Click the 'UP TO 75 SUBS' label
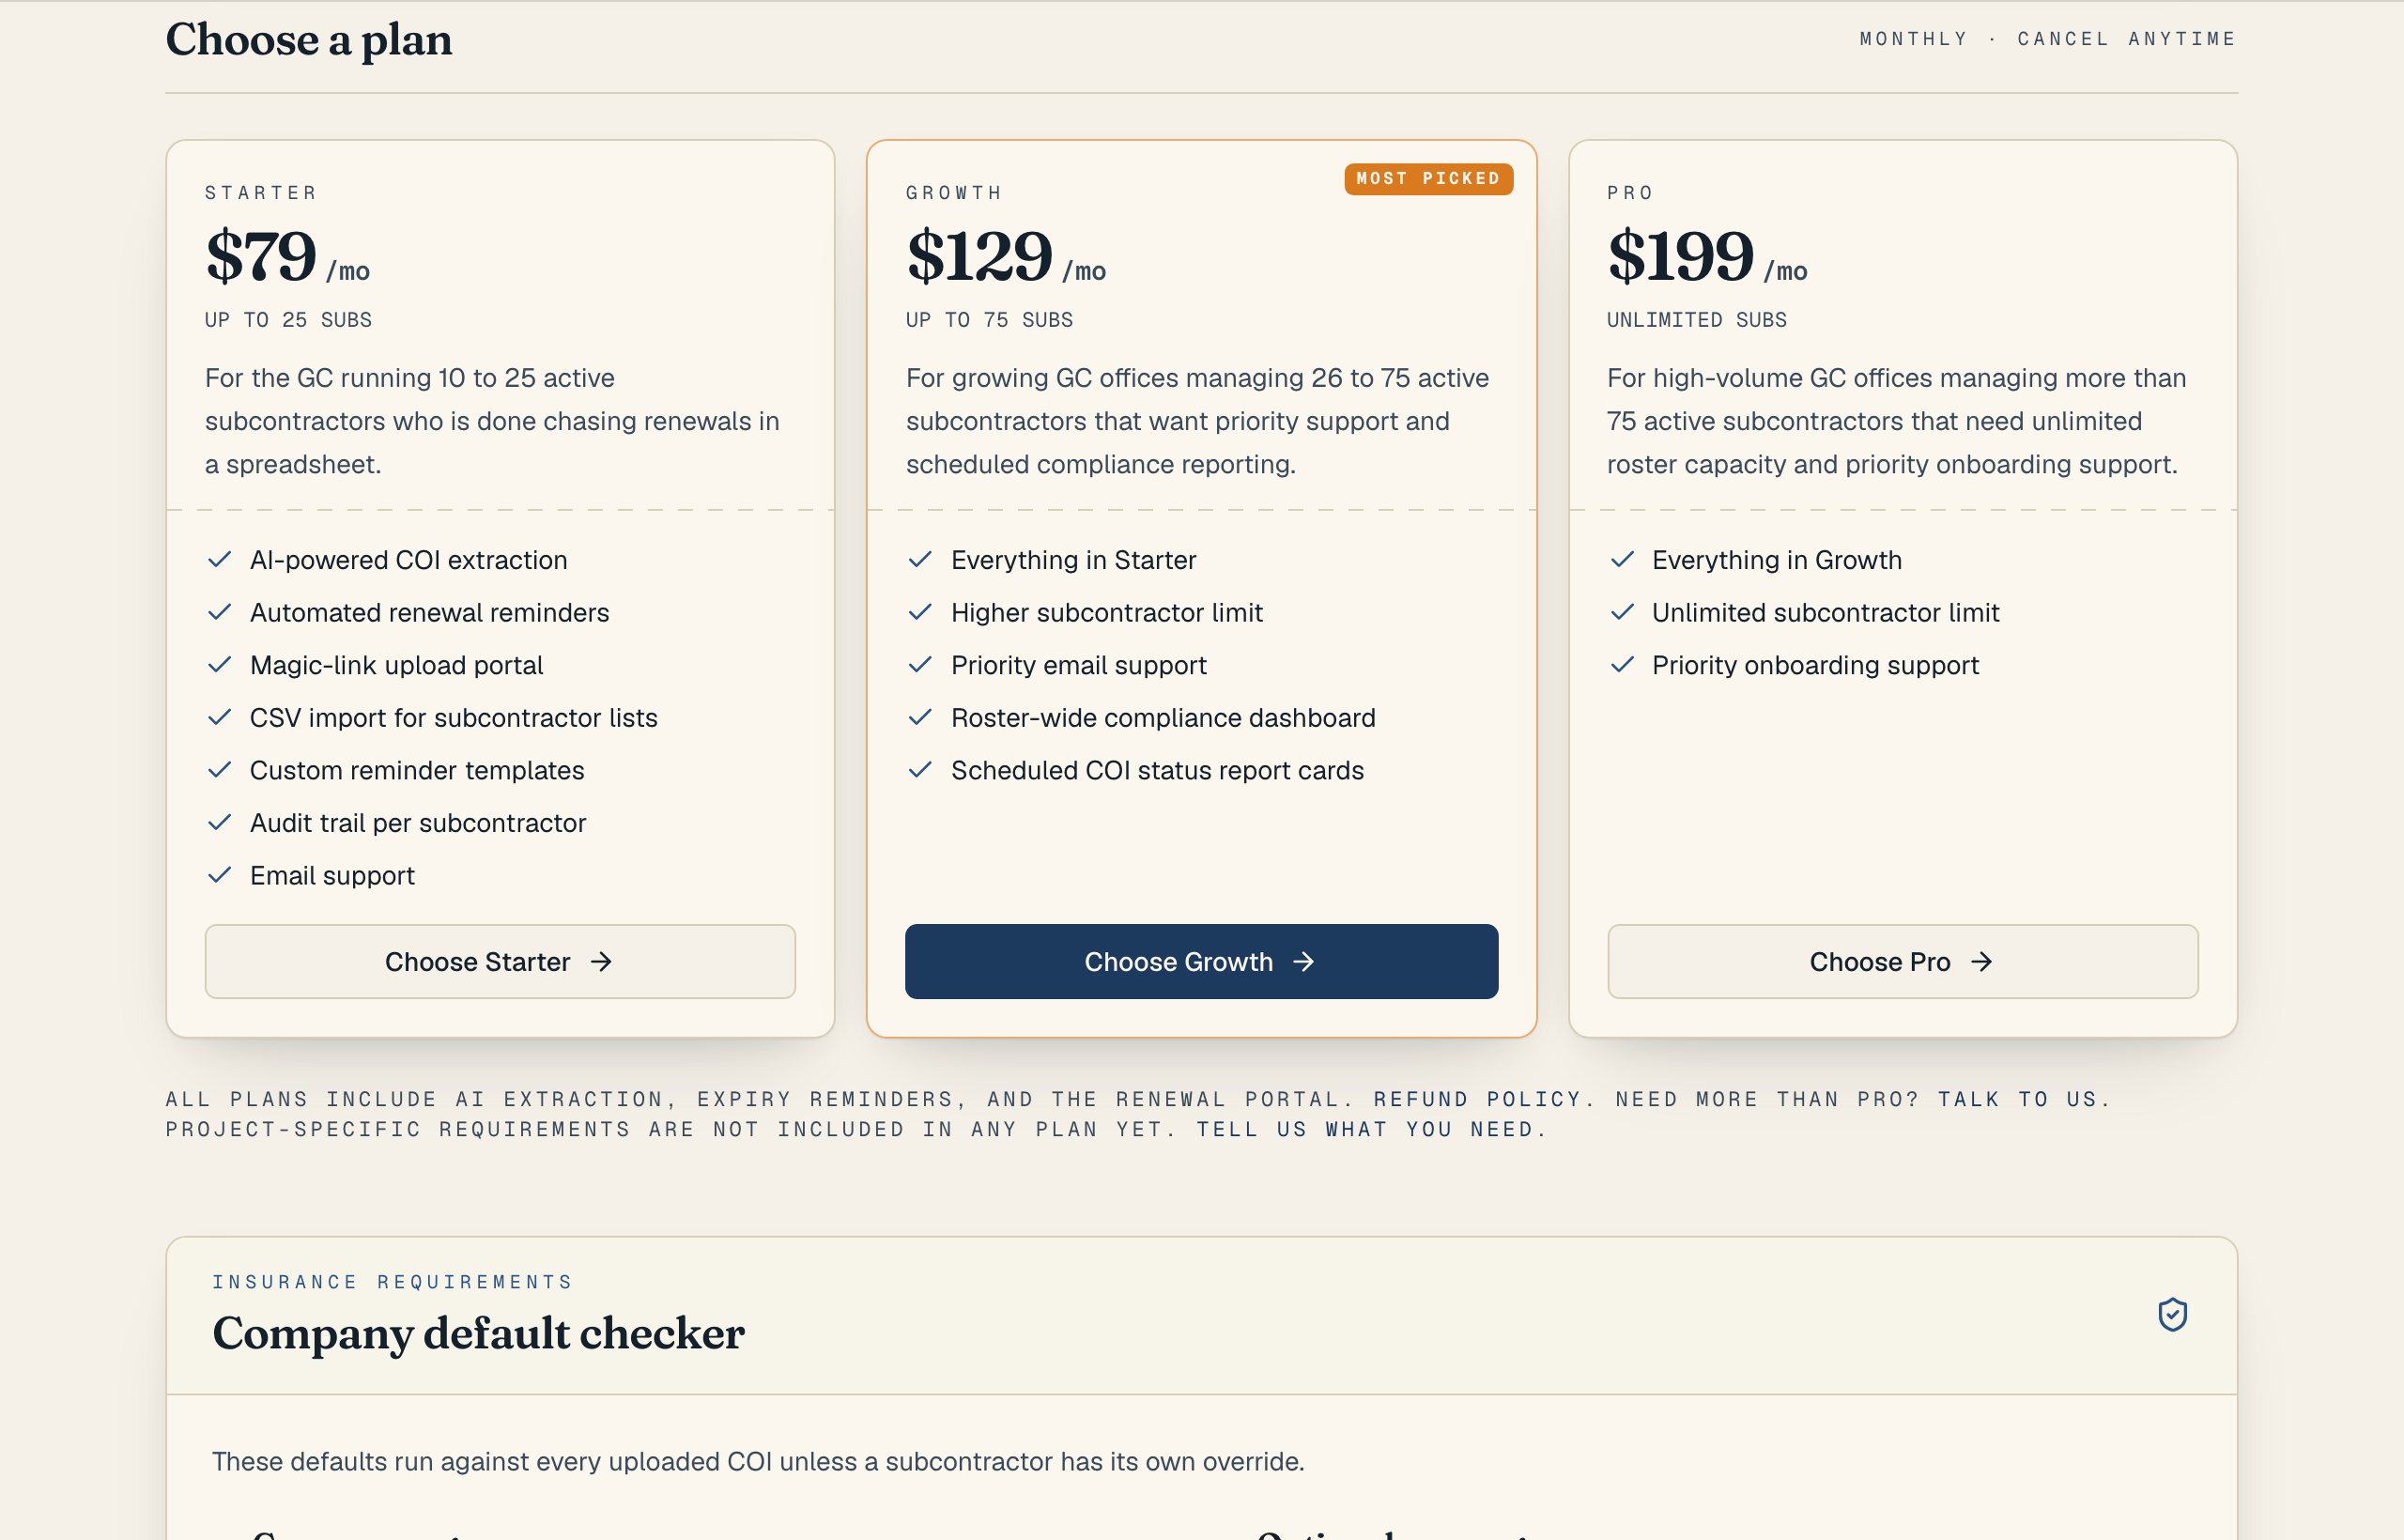Viewport: 2404px width, 1540px height. (x=989, y=320)
